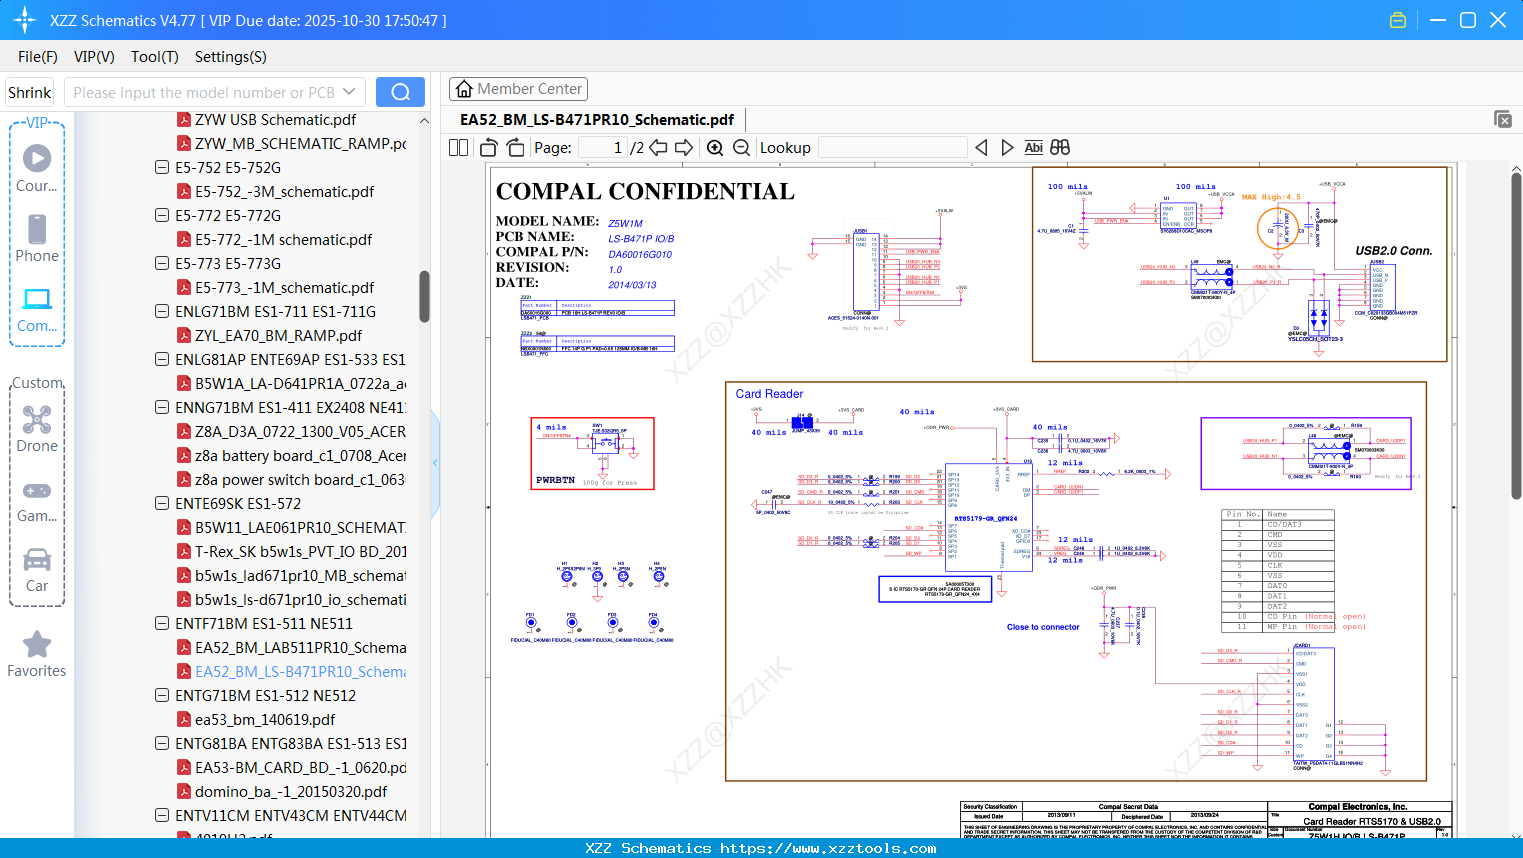Rotate the schematic page counterclockwise
This screenshot has height=858, width=1523.
(x=489, y=148)
